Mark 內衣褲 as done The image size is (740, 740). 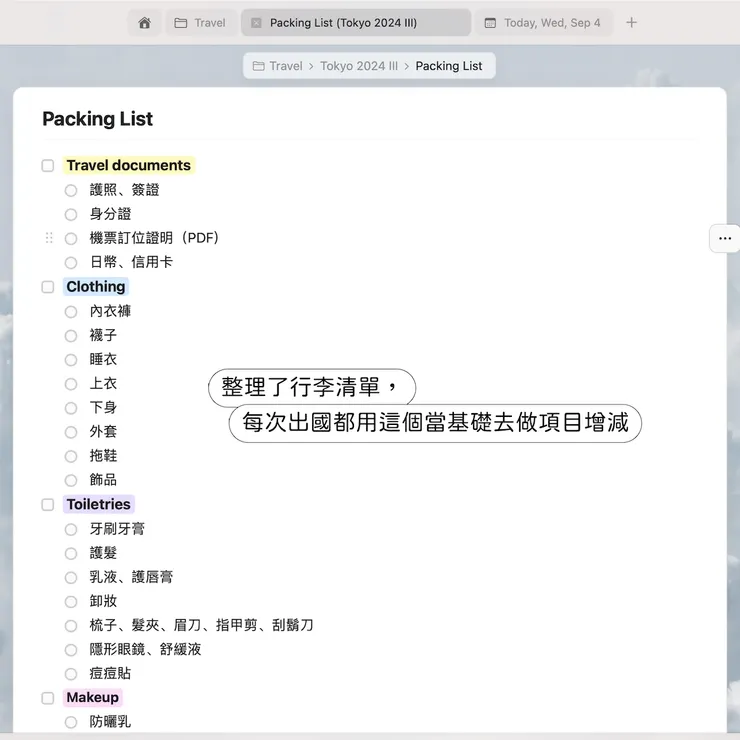71,312
